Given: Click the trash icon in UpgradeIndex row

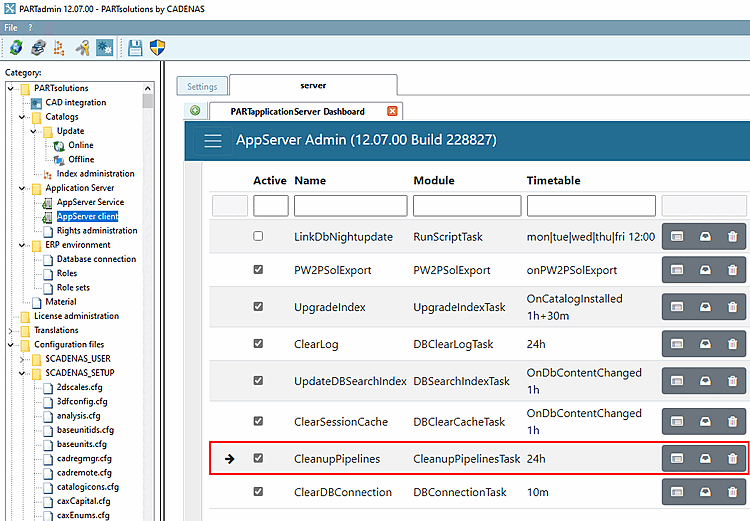Looking at the screenshot, I should (x=732, y=307).
